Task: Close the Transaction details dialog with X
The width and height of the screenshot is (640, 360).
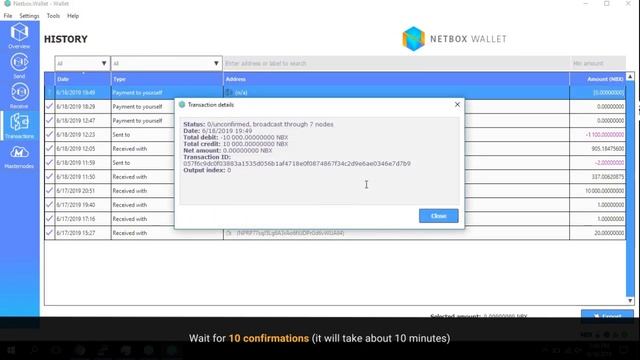Action: (457, 104)
